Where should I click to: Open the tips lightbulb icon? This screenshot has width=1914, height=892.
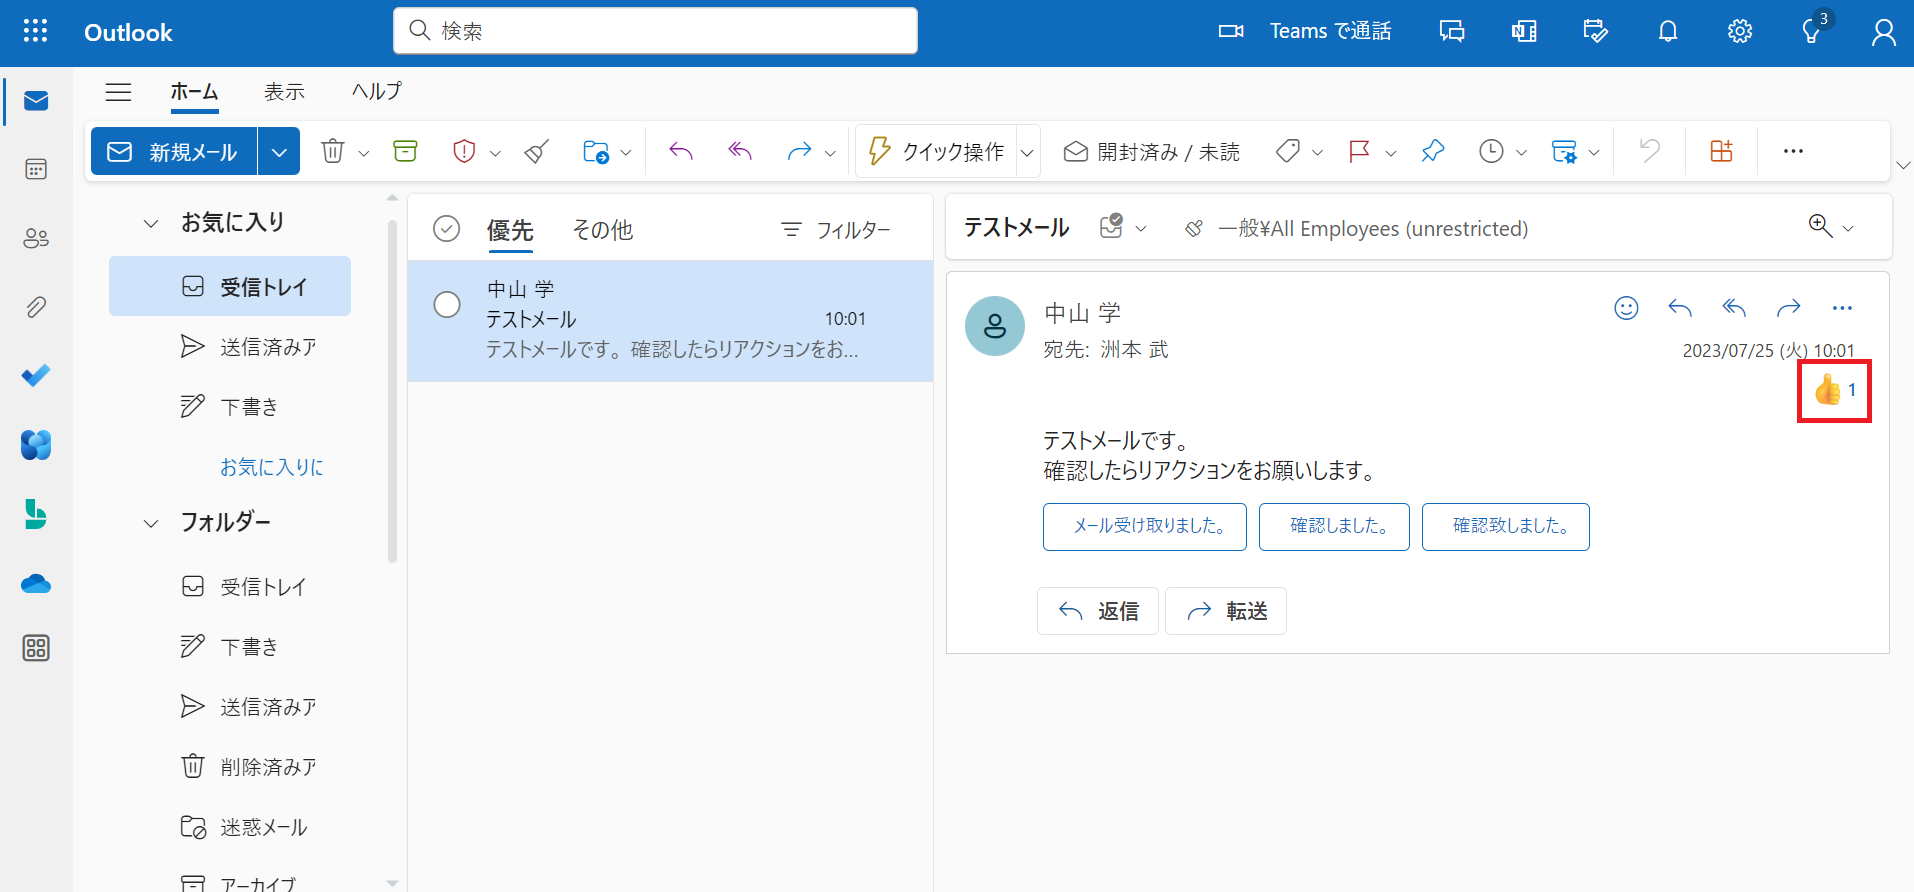(1811, 32)
